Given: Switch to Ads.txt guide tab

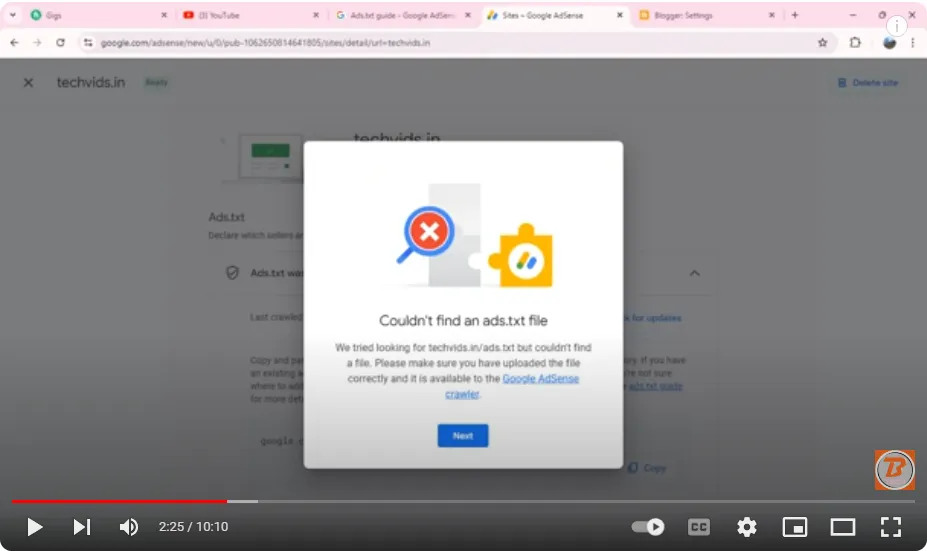Looking at the screenshot, I should [401, 15].
